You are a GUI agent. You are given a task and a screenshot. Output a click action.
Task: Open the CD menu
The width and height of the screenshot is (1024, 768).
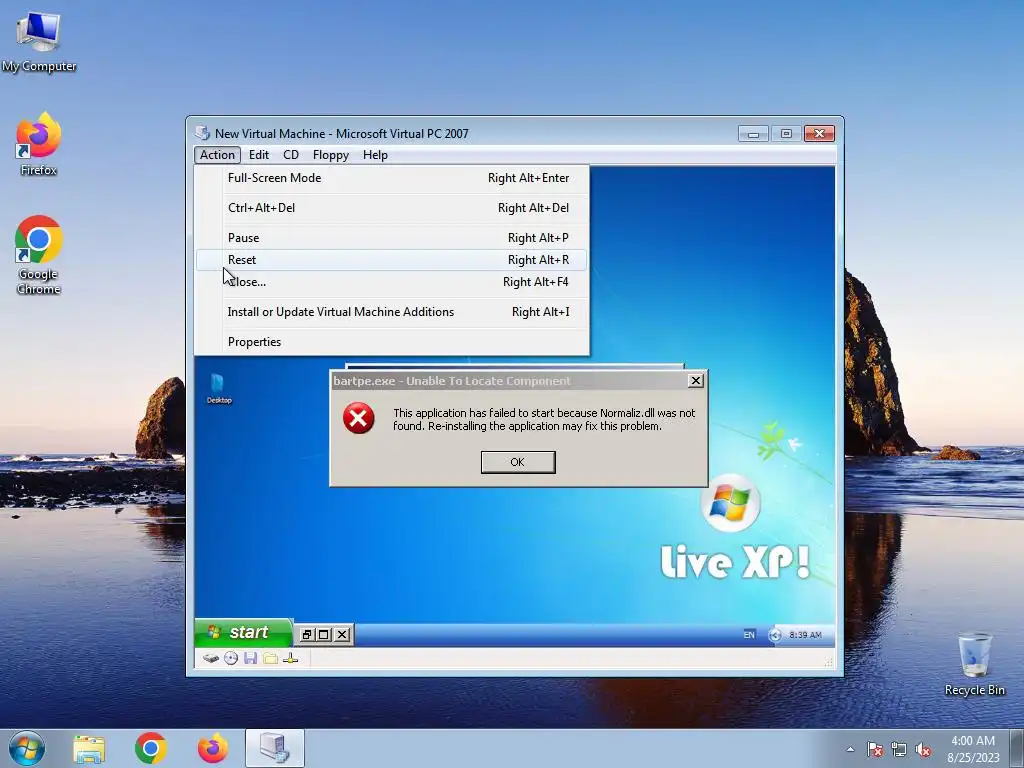click(x=291, y=155)
